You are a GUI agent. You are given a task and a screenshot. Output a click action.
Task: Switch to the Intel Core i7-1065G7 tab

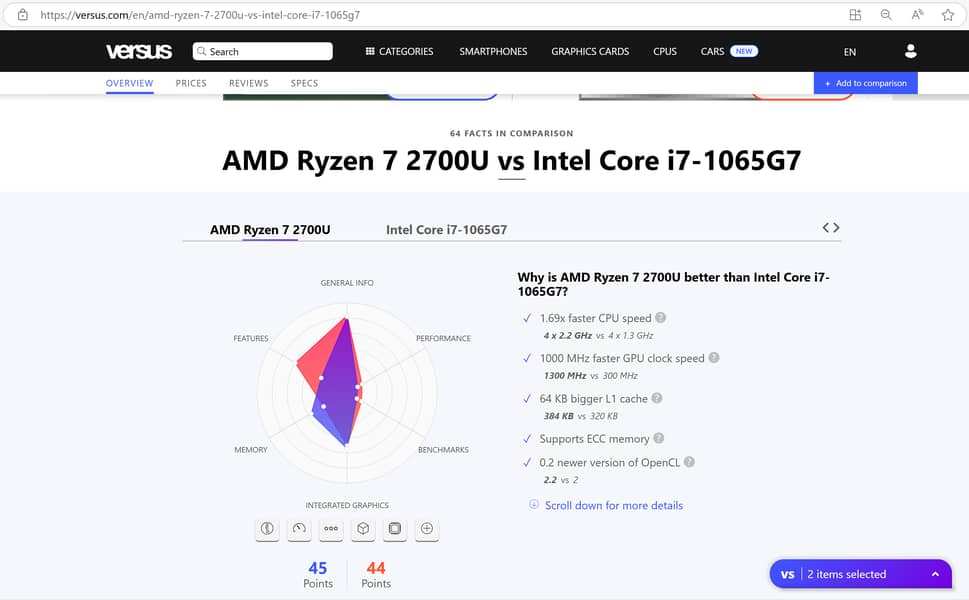[x=446, y=230]
